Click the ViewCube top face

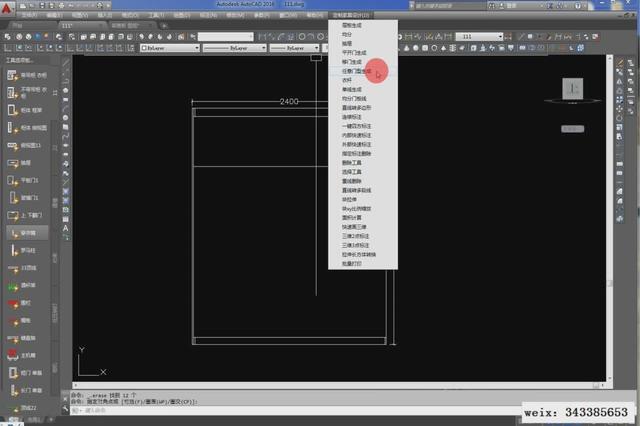point(575,91)
